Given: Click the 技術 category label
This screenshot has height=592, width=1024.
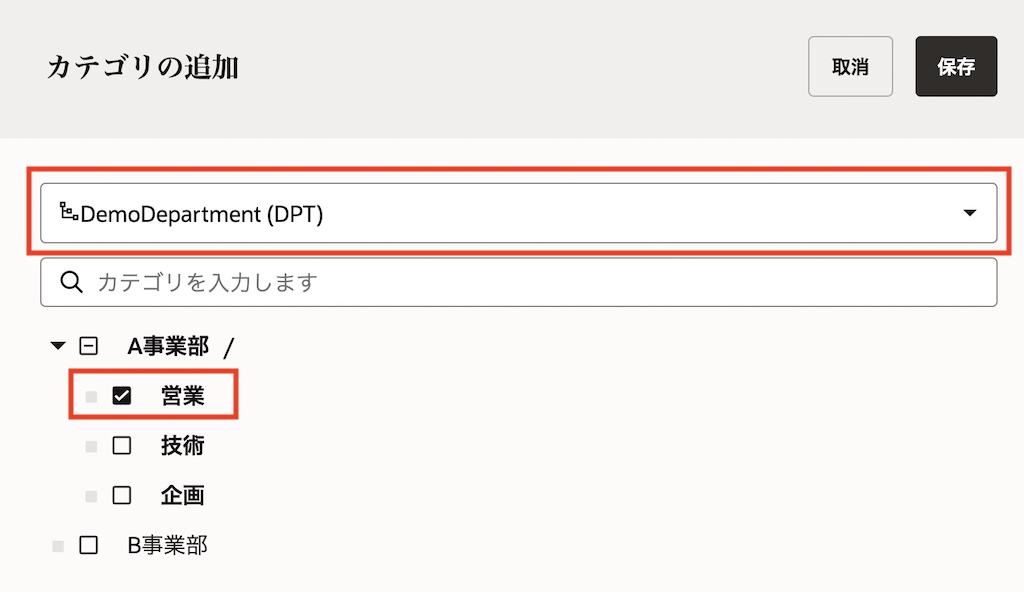Looking at the screenshot, I should point(183,446).
